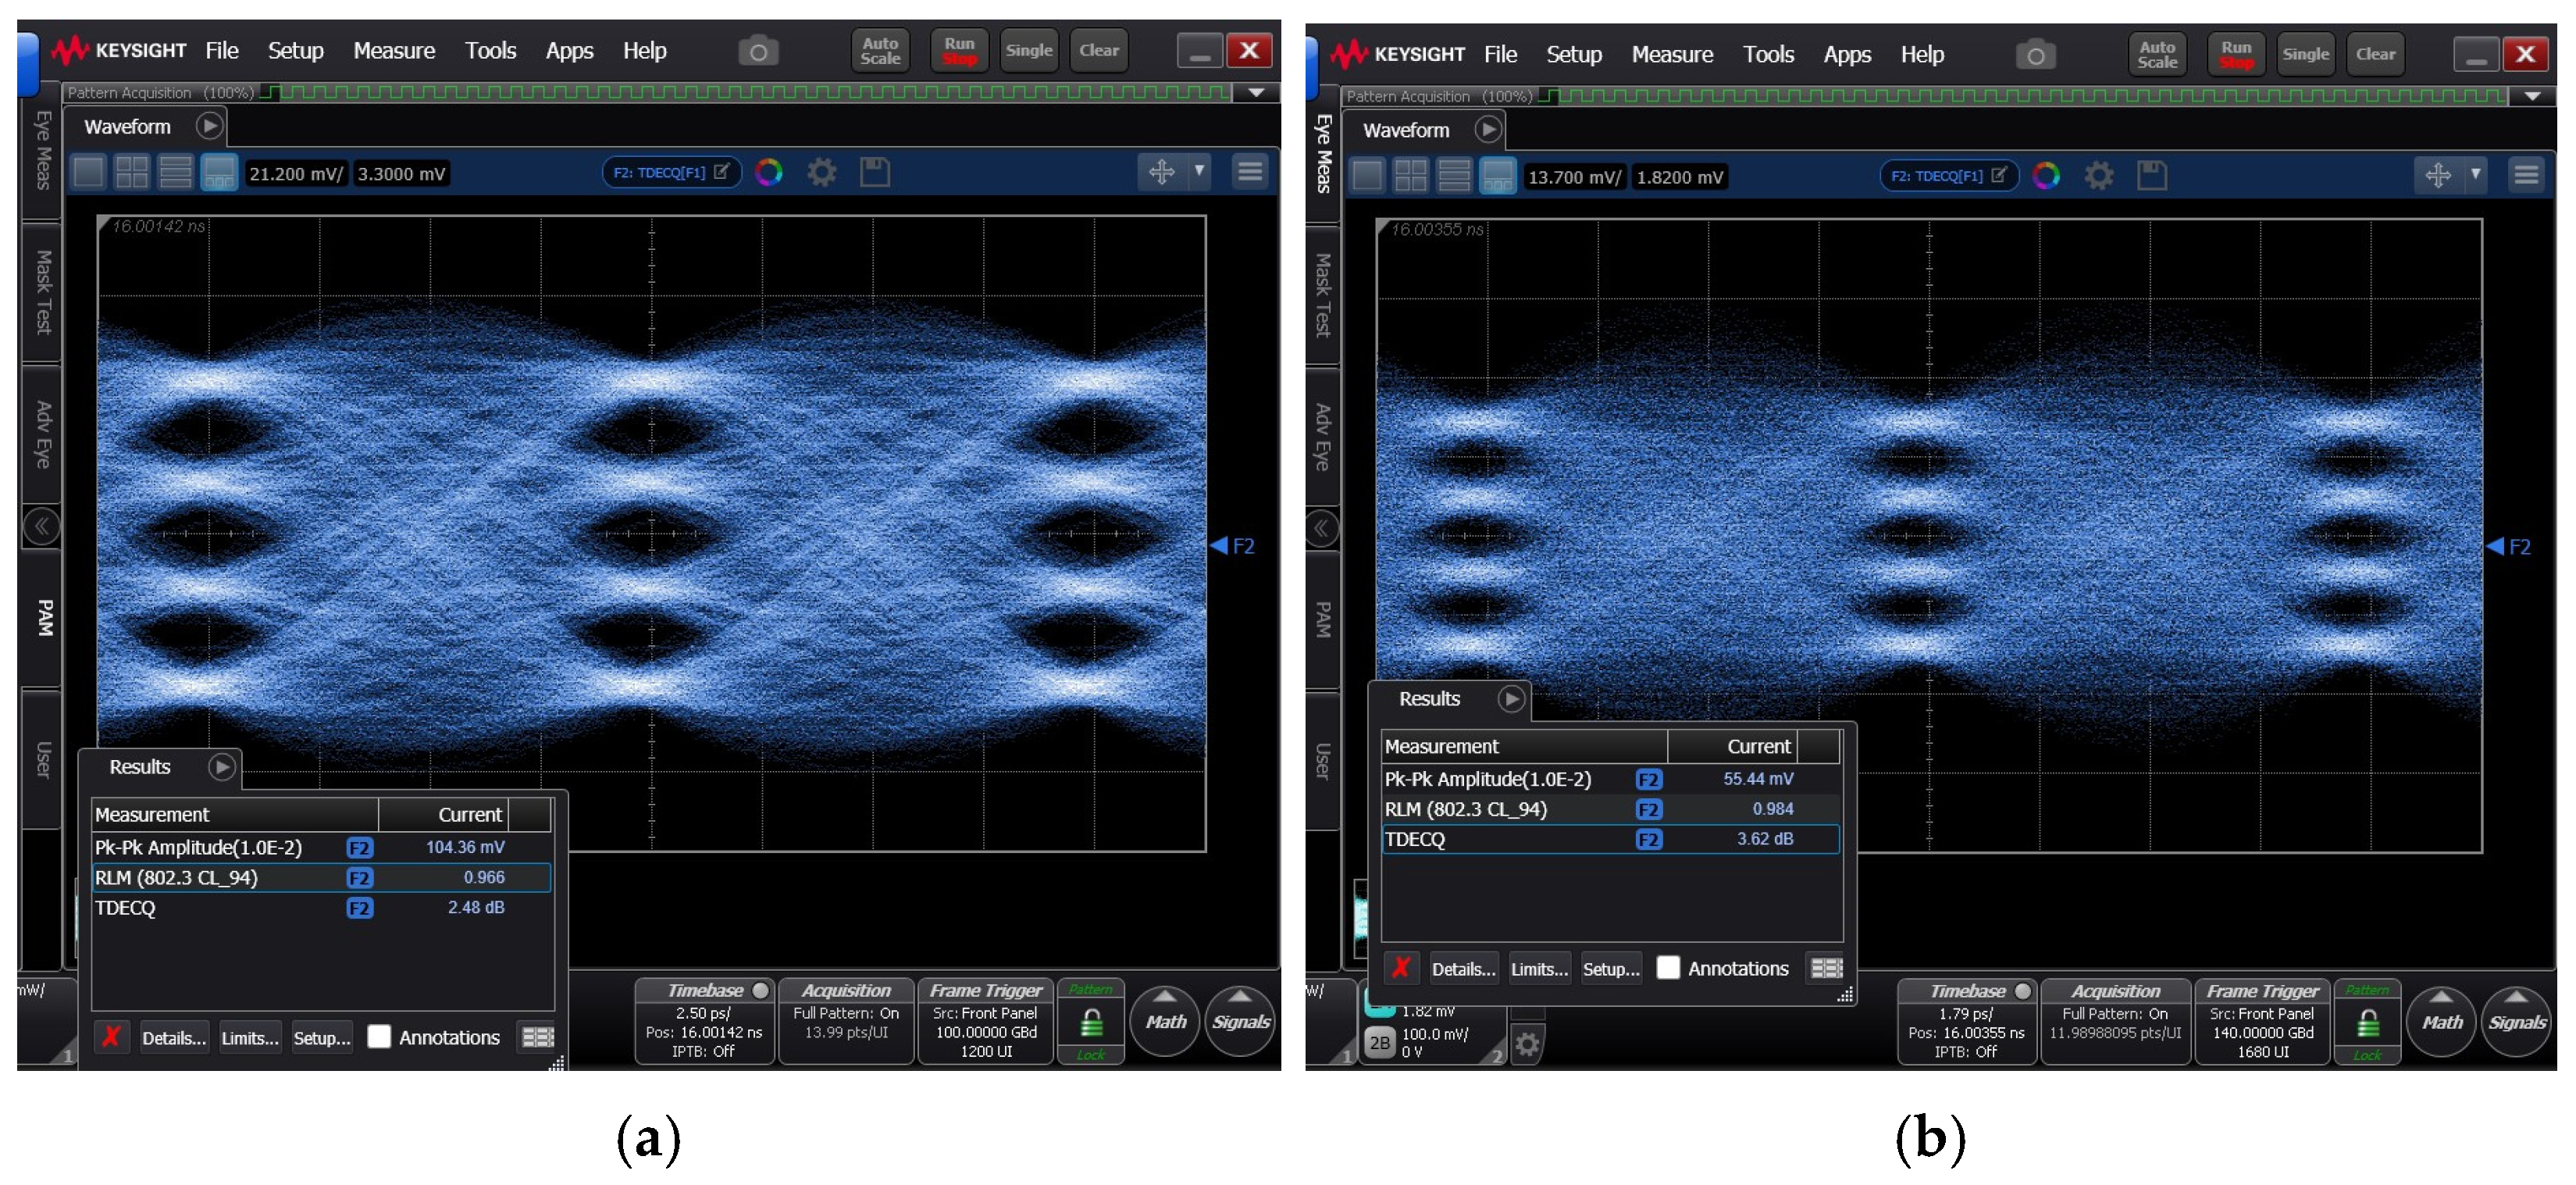The height and width of the screenshot is (1185, 2576).
Task: Select single-grid waveform layout in window (b)
Action: click(x=1367, y=177)
